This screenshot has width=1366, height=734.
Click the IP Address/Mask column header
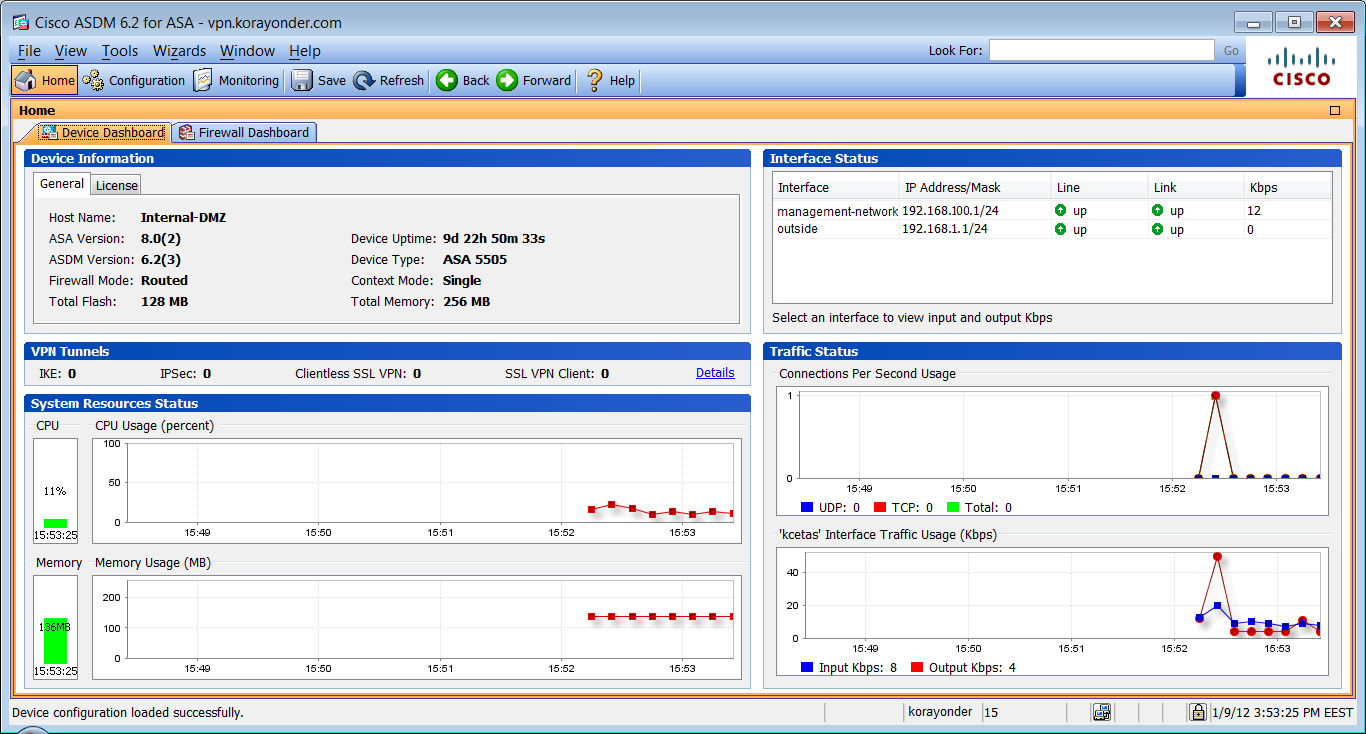(x=975, y=187)
